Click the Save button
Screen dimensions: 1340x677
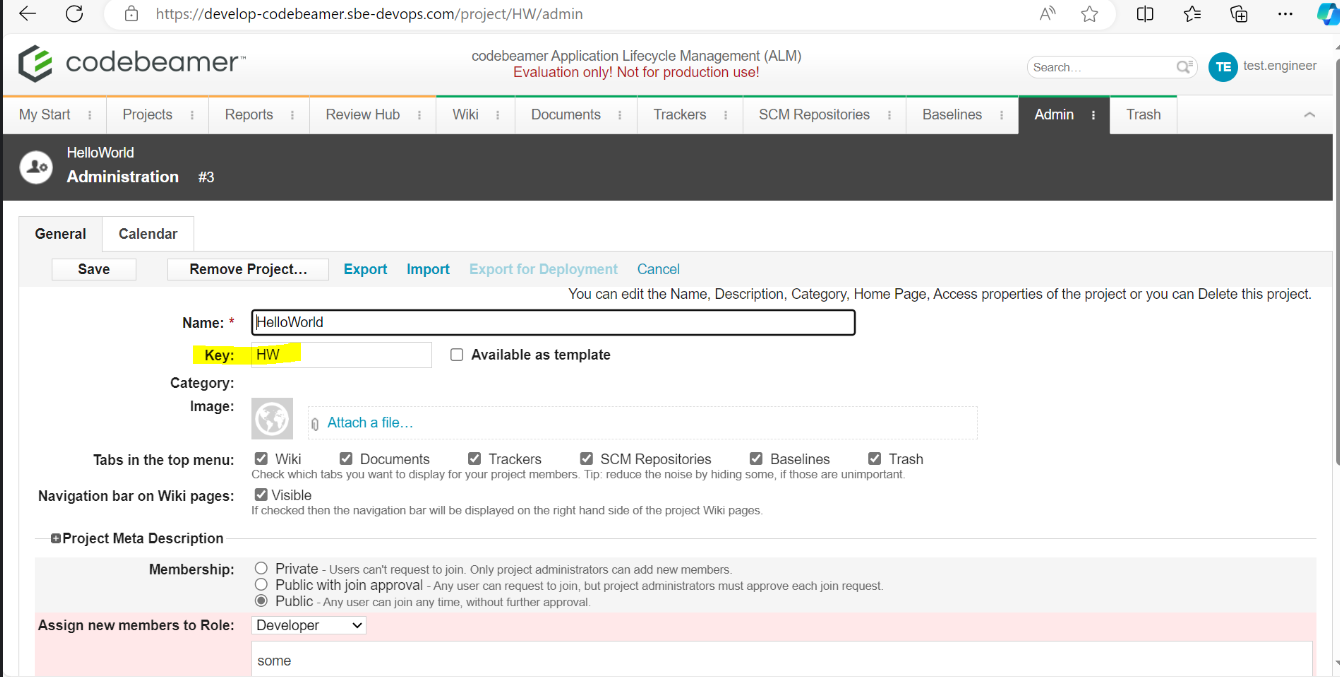[94, 269]
